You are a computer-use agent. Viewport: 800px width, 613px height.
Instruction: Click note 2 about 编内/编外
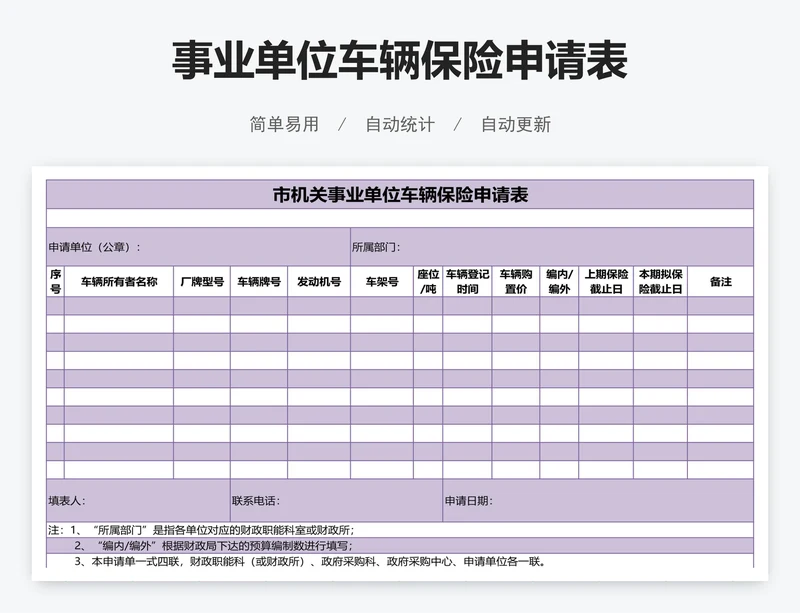point(400,546)
